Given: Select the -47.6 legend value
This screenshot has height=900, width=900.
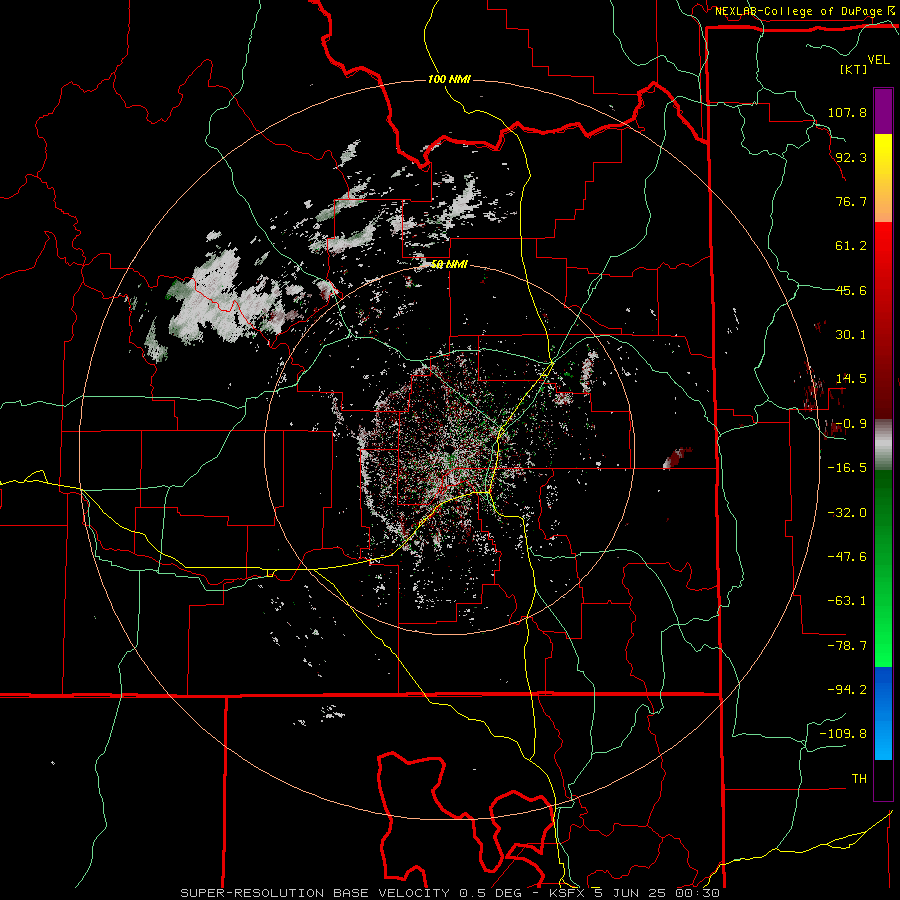Looking at the screenshot, I should pos(847,557).
